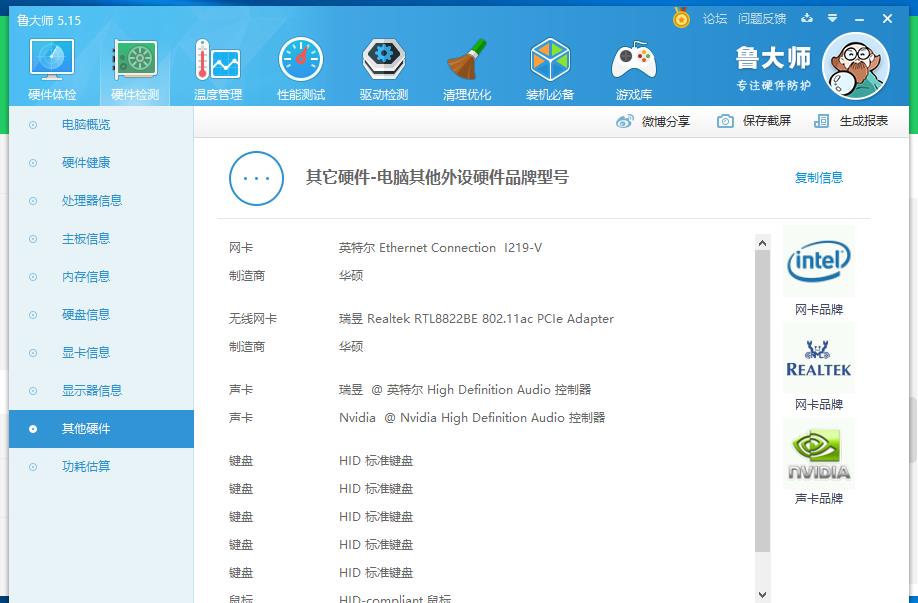Share via 微博分享 button
Image resolution: width=918 pixels, height=603 pixels.
[x=653, y=121]
